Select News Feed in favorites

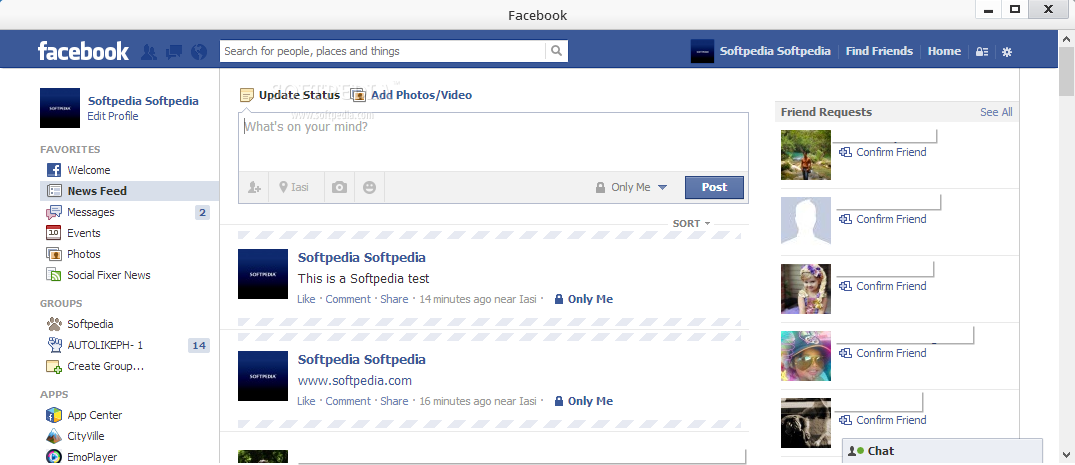click(130, 191)
